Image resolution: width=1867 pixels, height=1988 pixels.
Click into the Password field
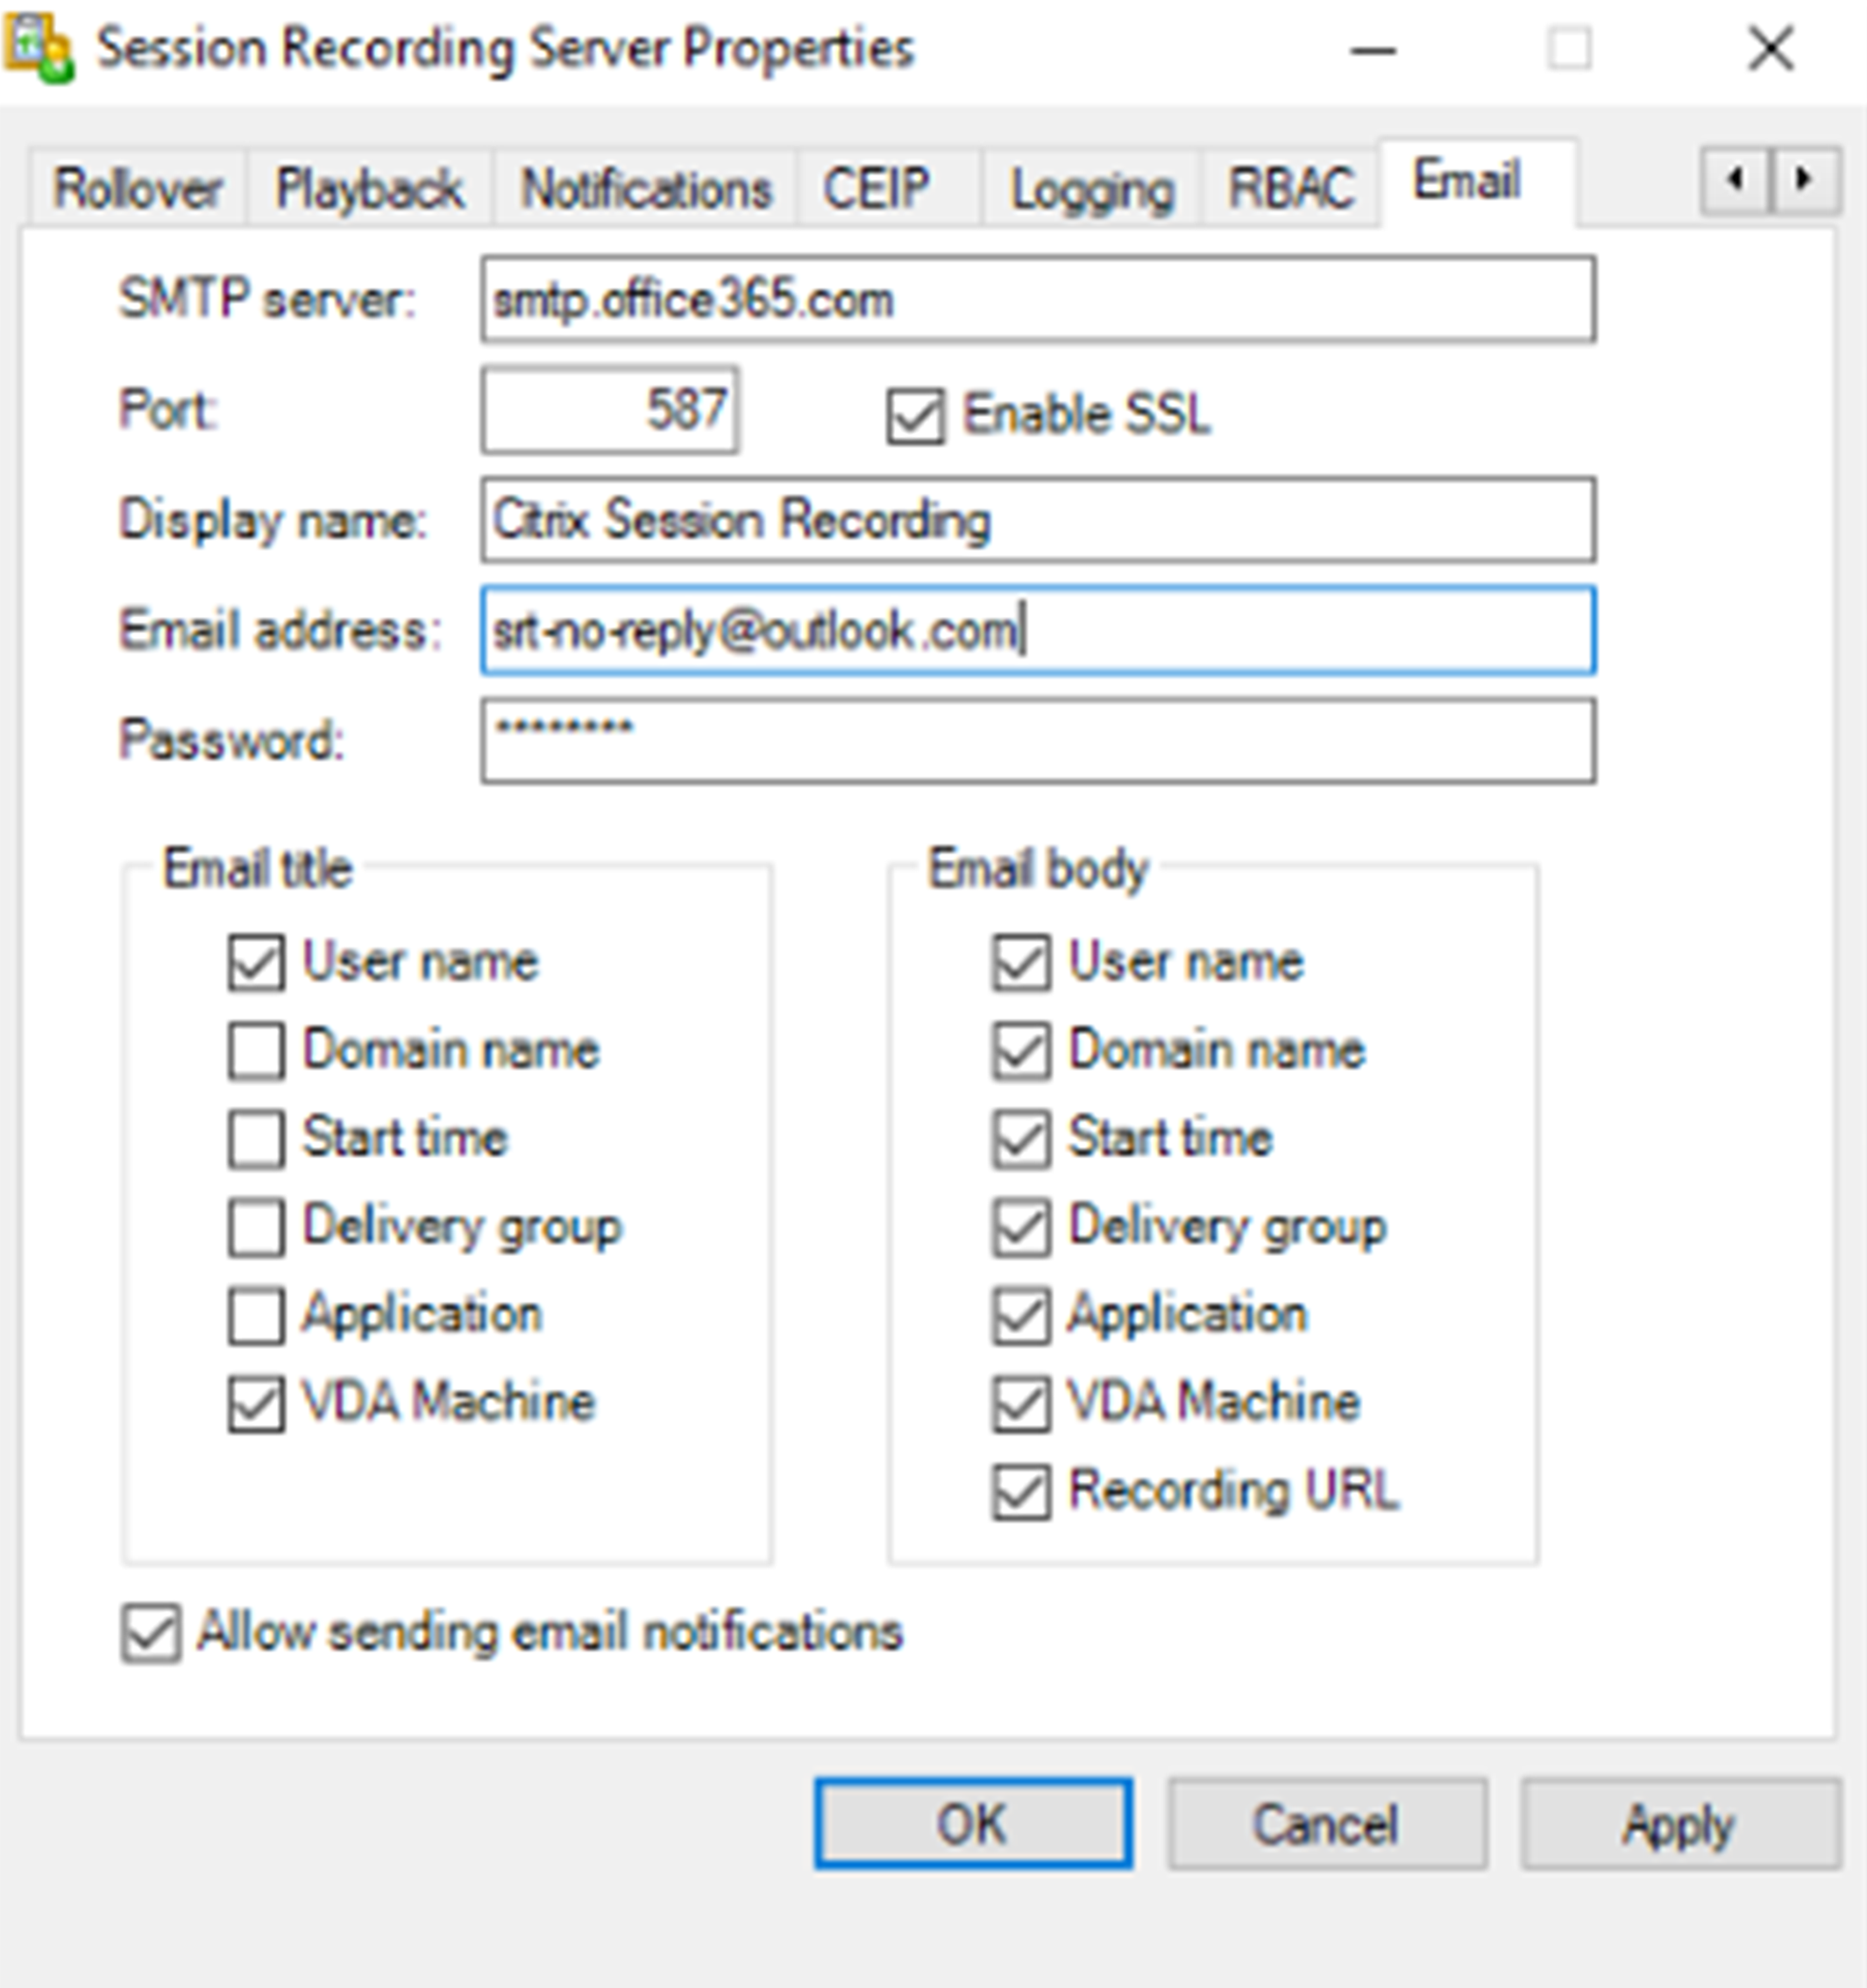tap(1037, 741)
